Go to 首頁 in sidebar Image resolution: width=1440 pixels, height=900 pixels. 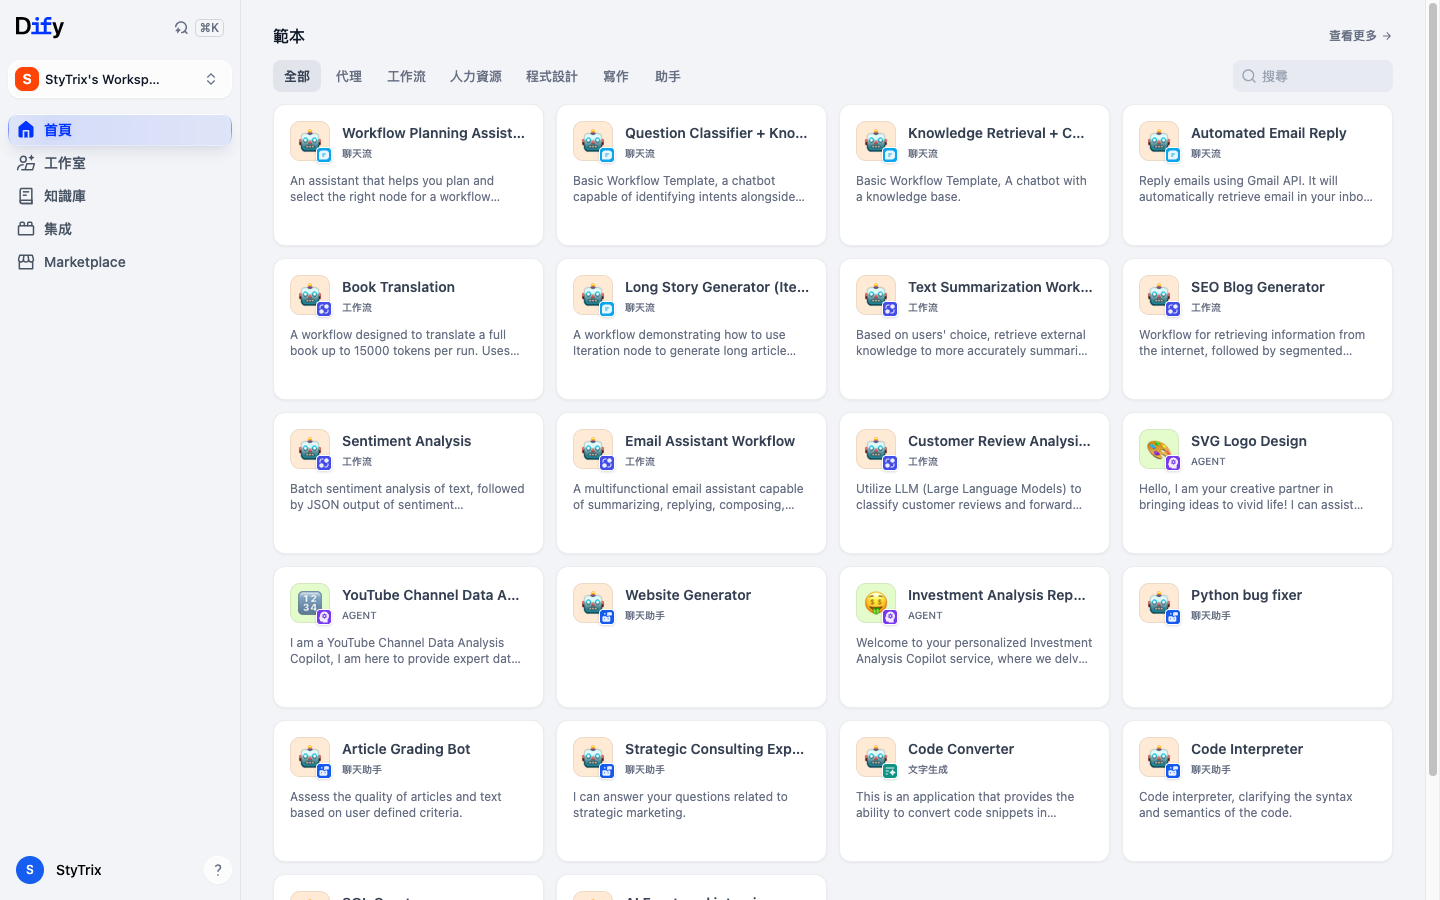(x=120, y=130)
